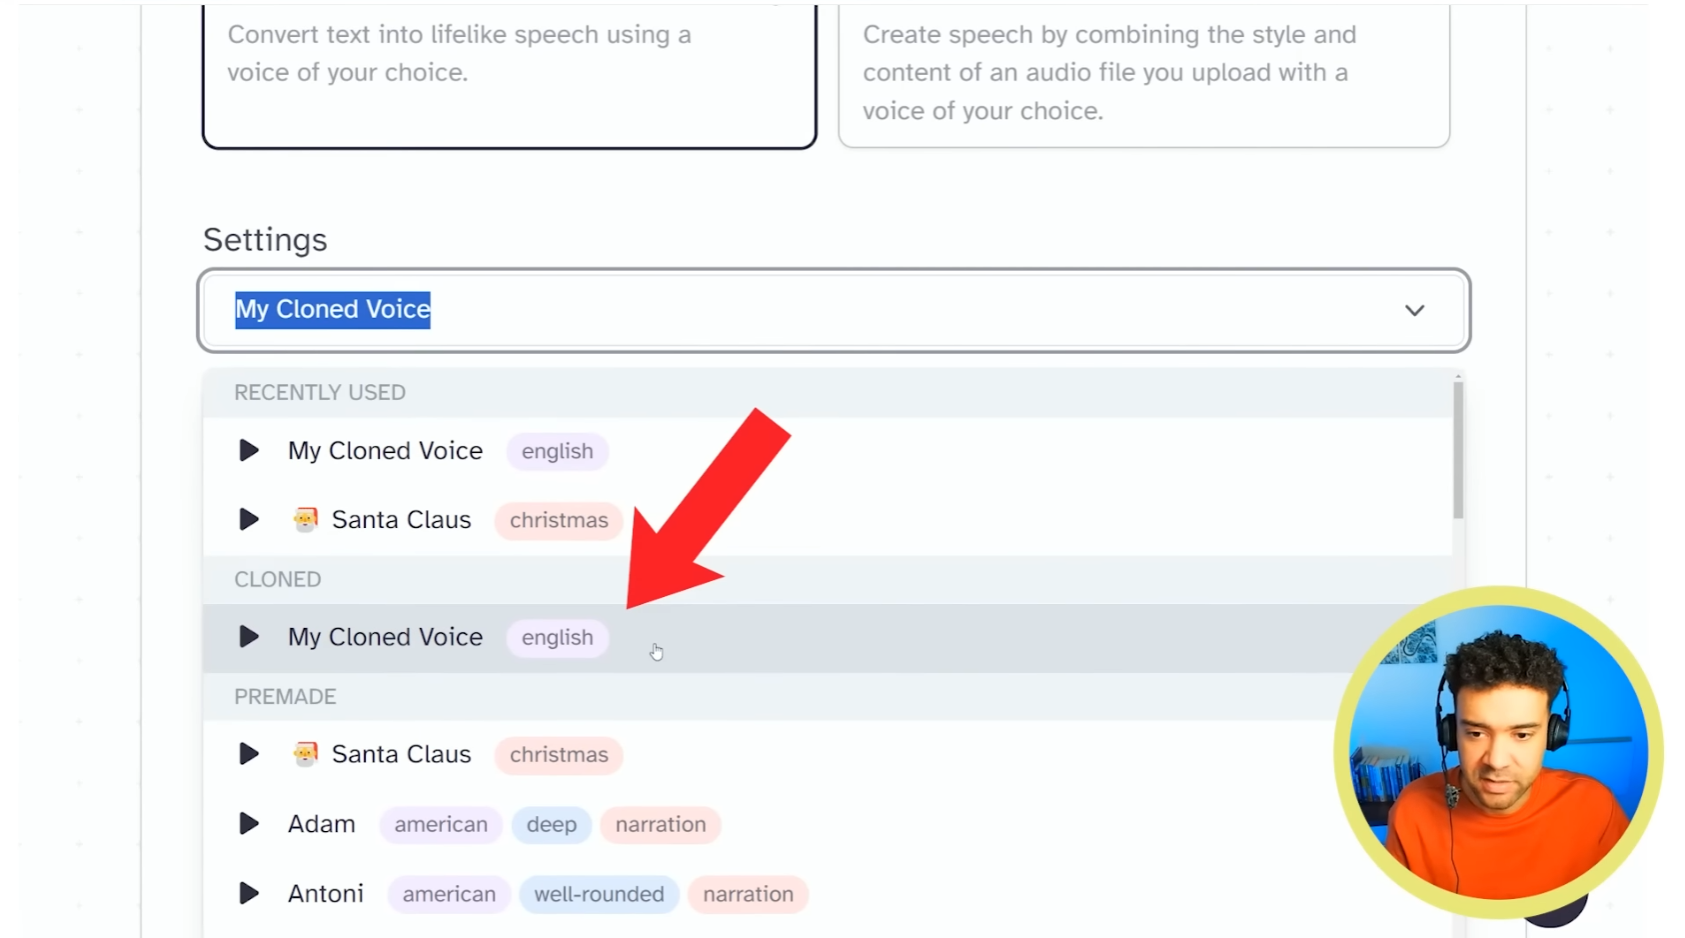Viewport: 1685px width, 938px height.
Task: Click the deep tag on Adam's voice
Action: 551,824
